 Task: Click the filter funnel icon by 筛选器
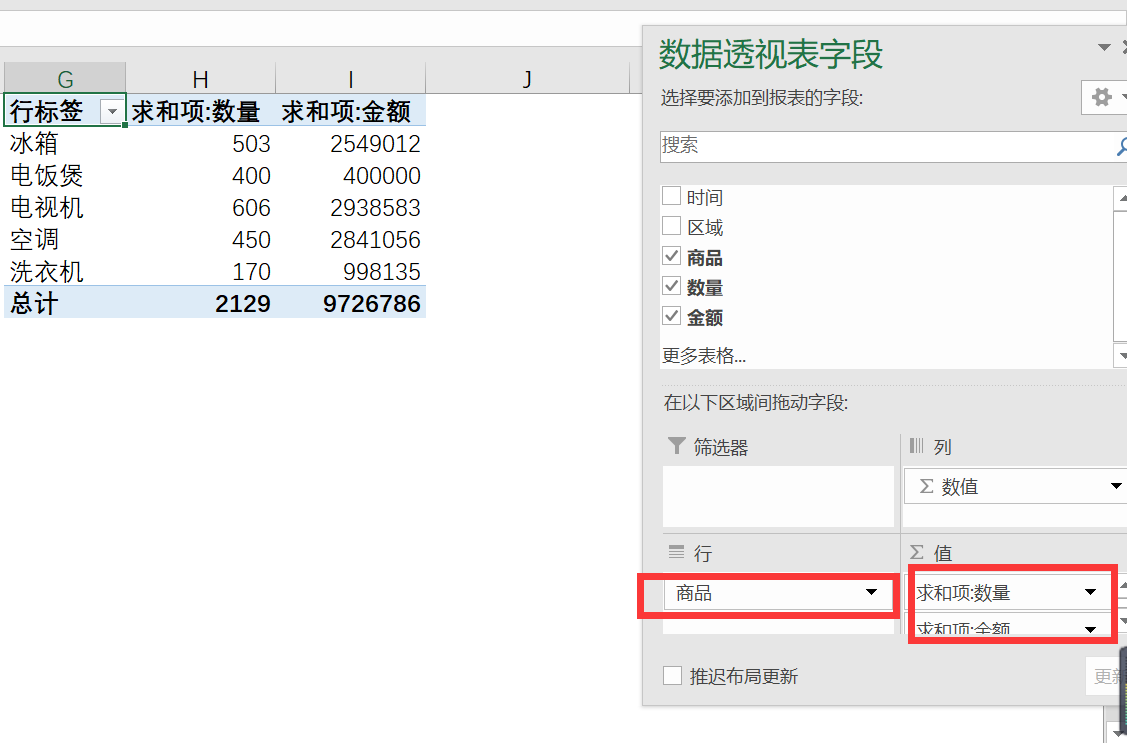676,446
